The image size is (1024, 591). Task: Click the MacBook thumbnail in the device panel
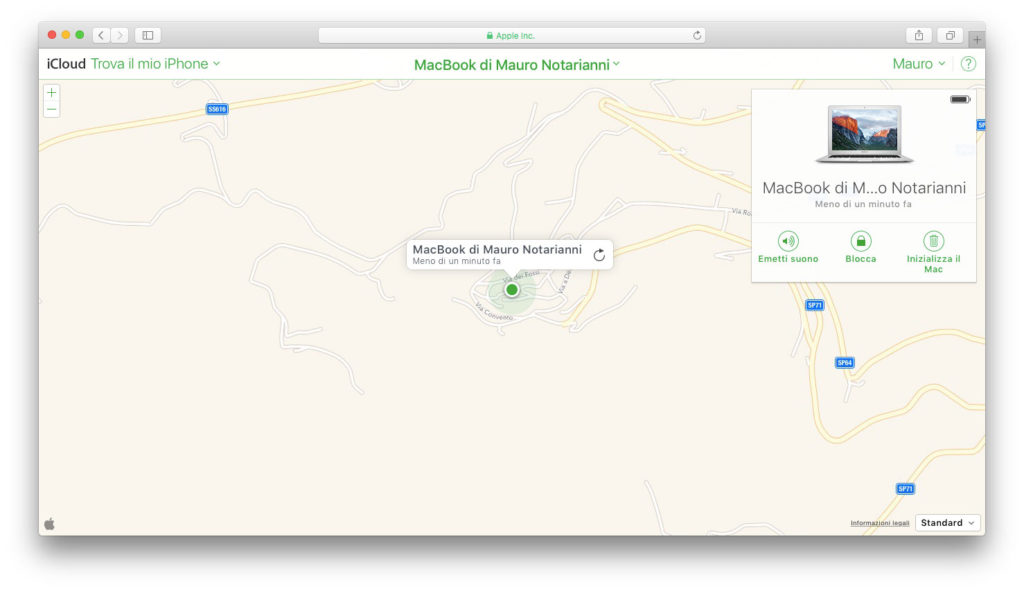(864, 135)
